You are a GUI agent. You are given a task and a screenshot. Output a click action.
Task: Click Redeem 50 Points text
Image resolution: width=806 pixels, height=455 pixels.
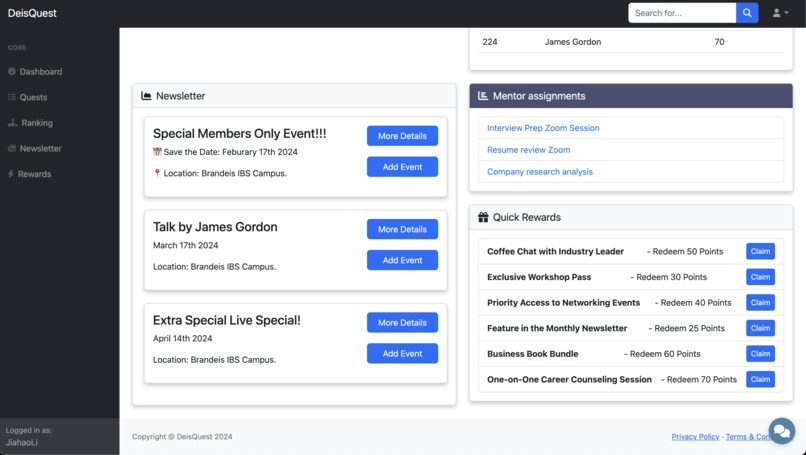[x=688, y=251]
